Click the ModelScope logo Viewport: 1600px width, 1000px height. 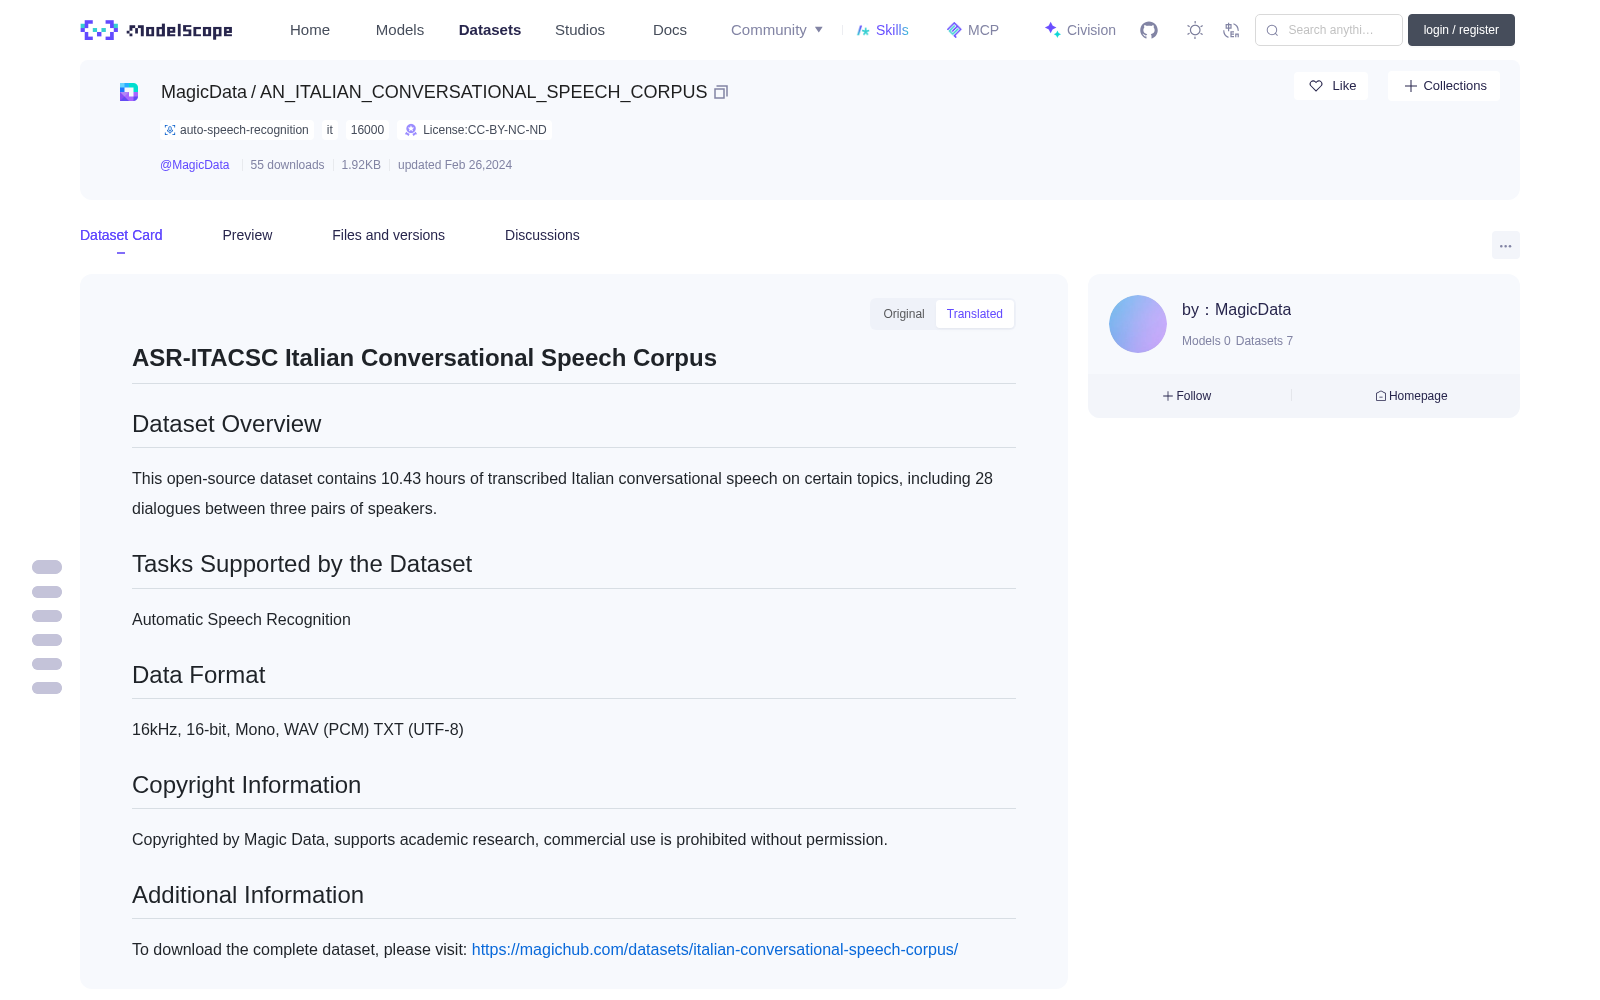click(x=157, y=30)
